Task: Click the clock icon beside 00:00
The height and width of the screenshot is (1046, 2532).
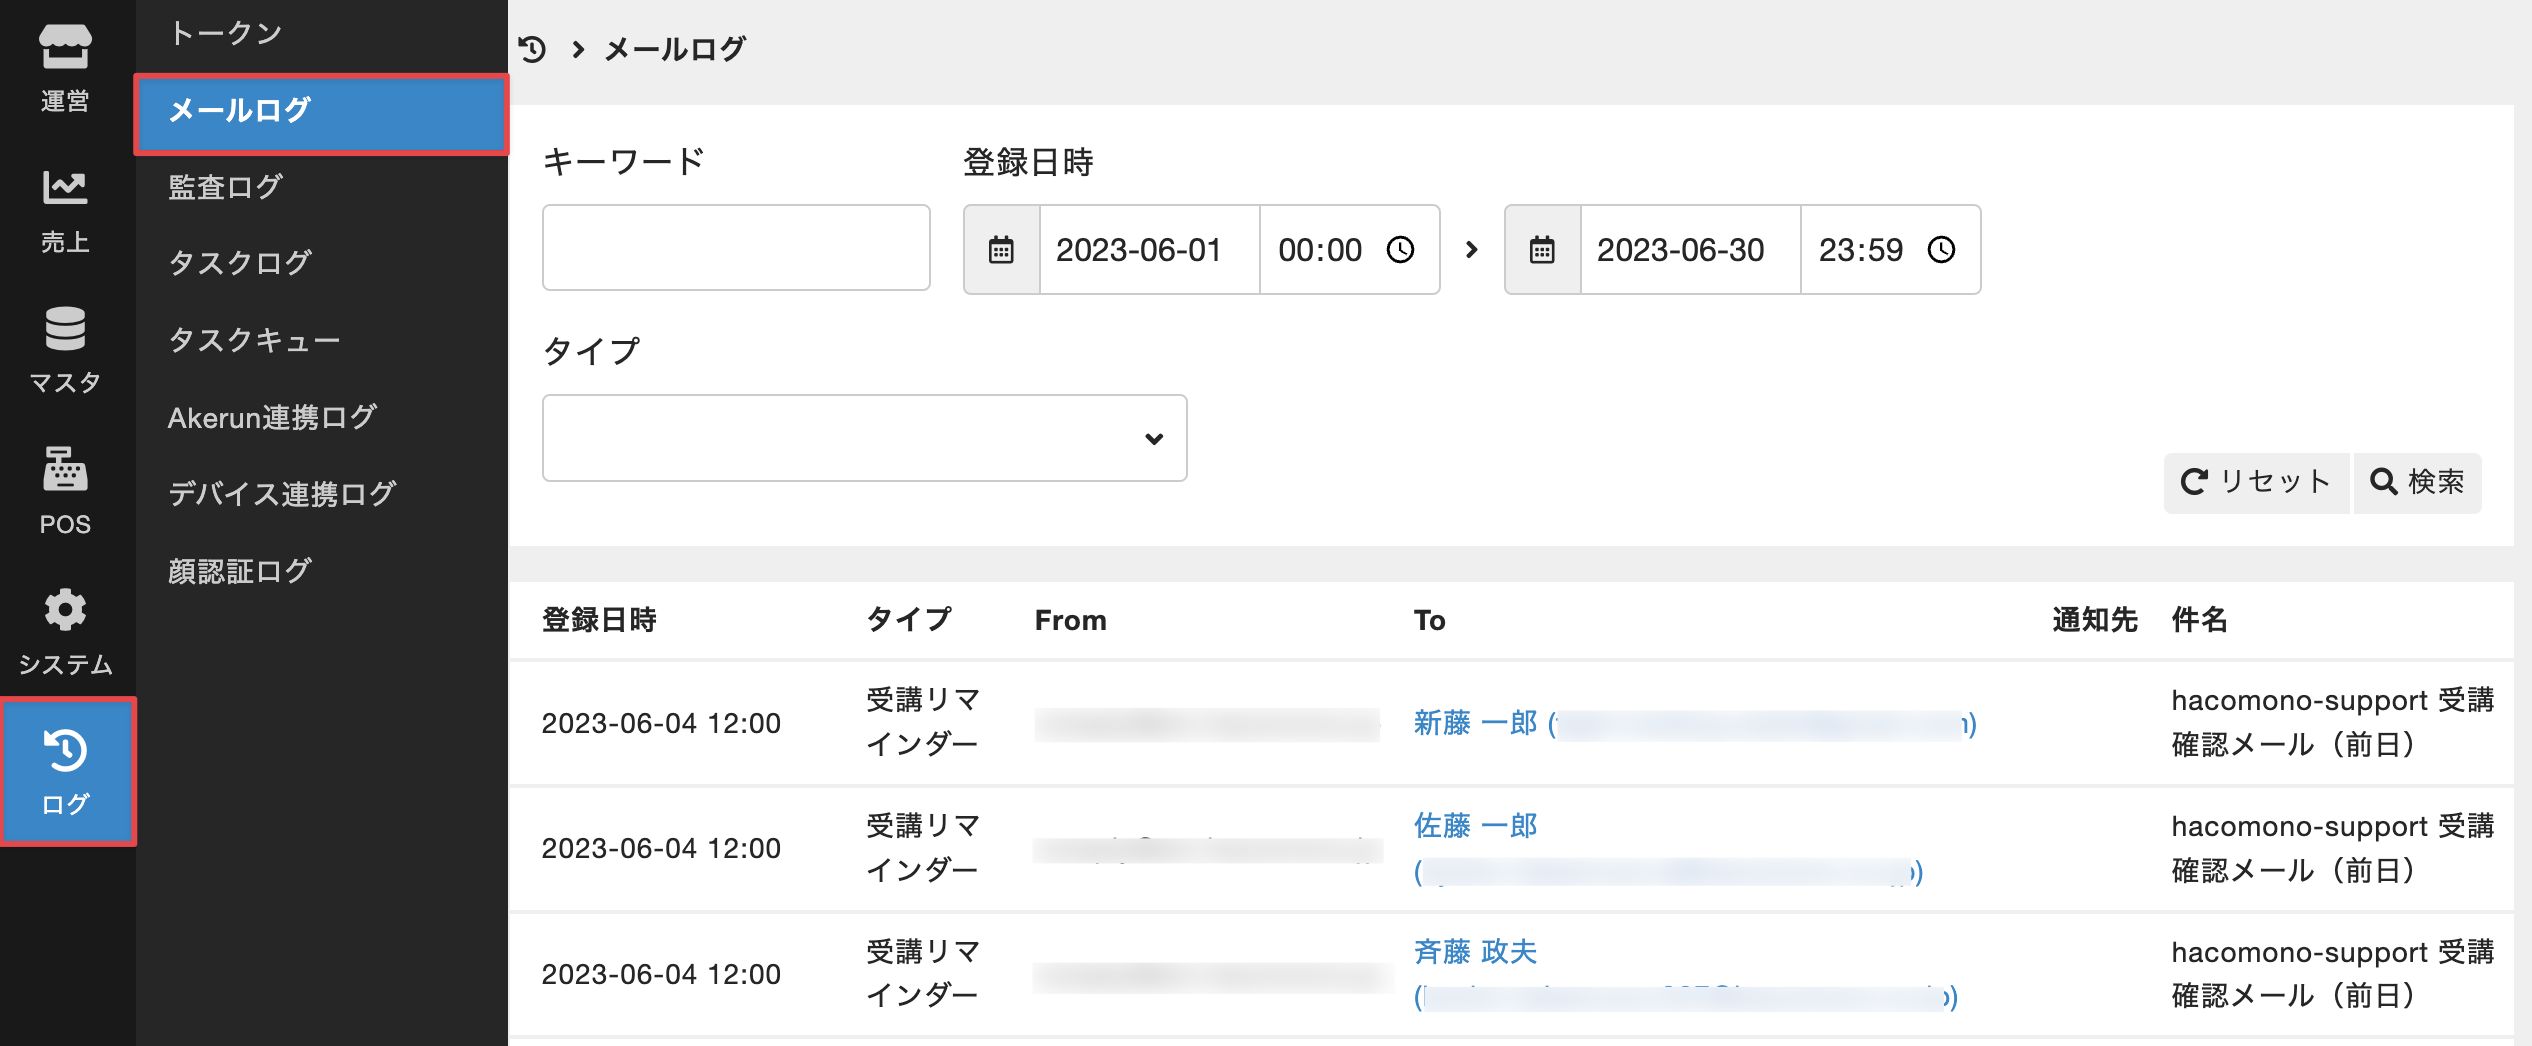Action: pyautogui.click(x=1400, y=250)
